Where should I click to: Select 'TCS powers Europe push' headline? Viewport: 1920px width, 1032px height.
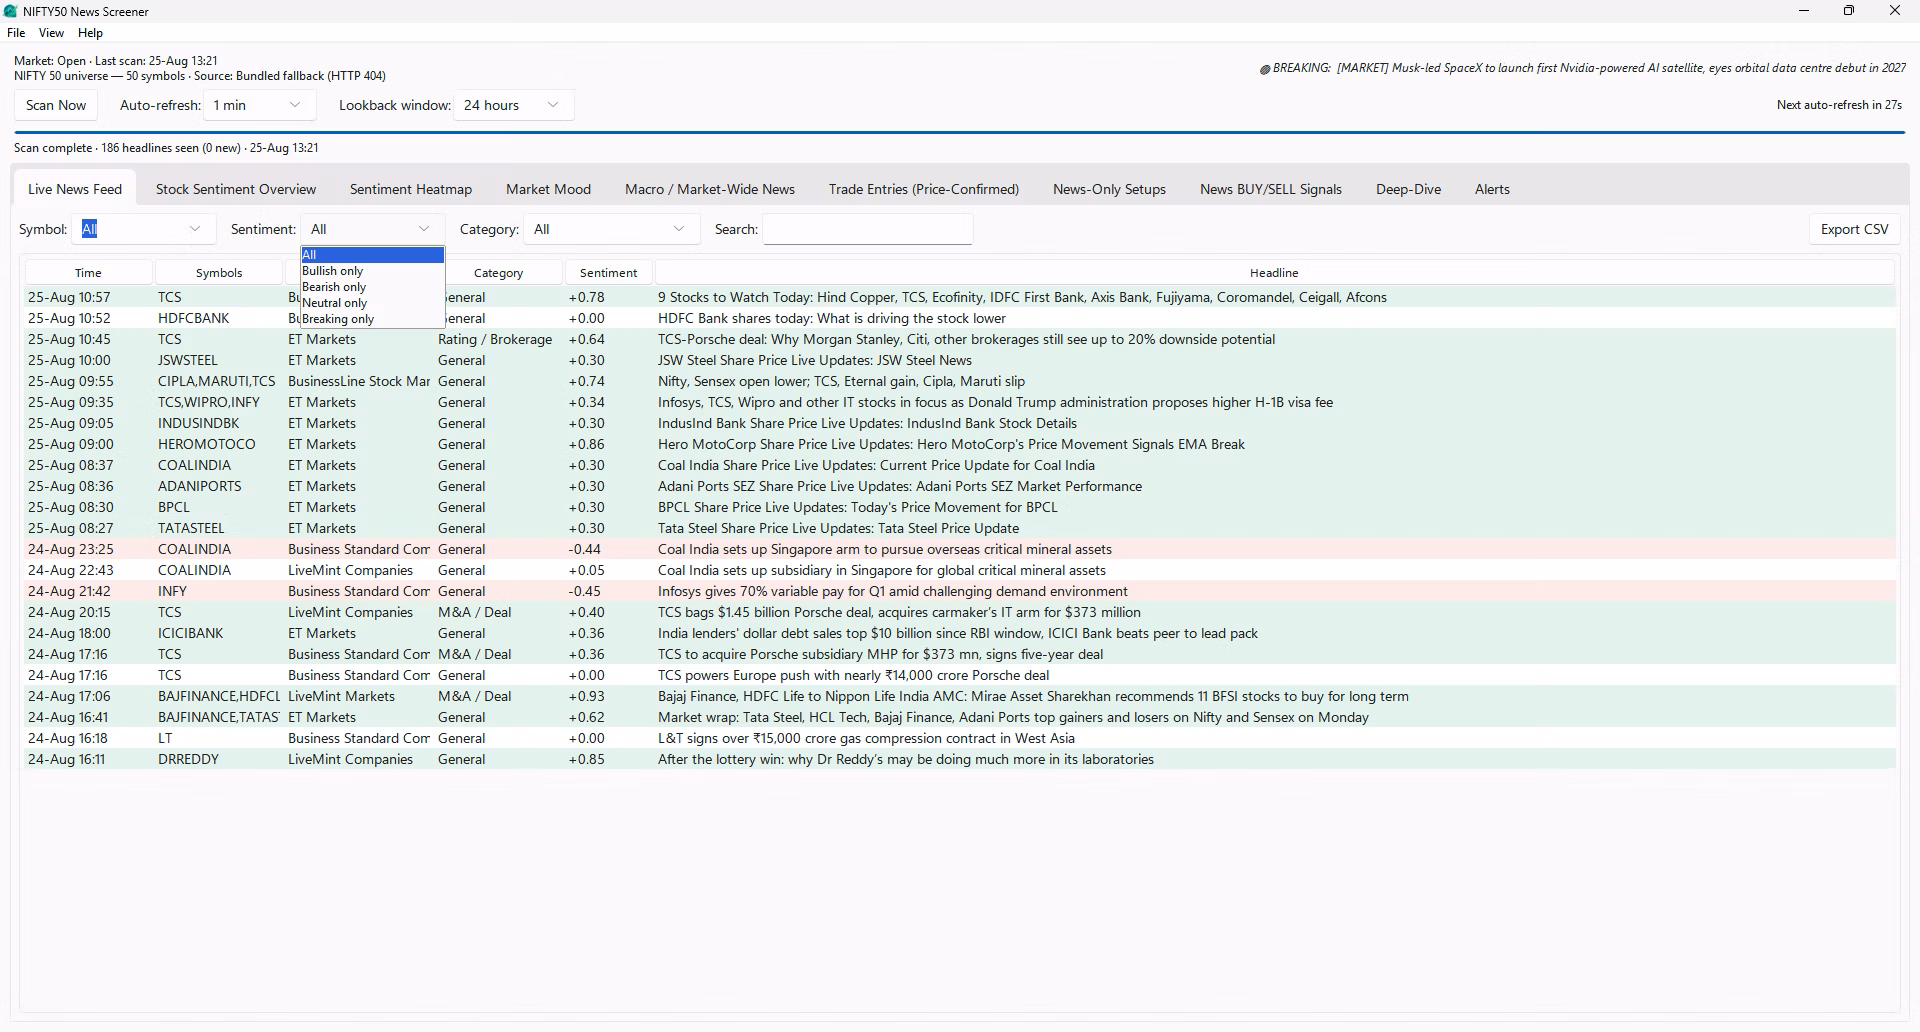click(854, 675)
